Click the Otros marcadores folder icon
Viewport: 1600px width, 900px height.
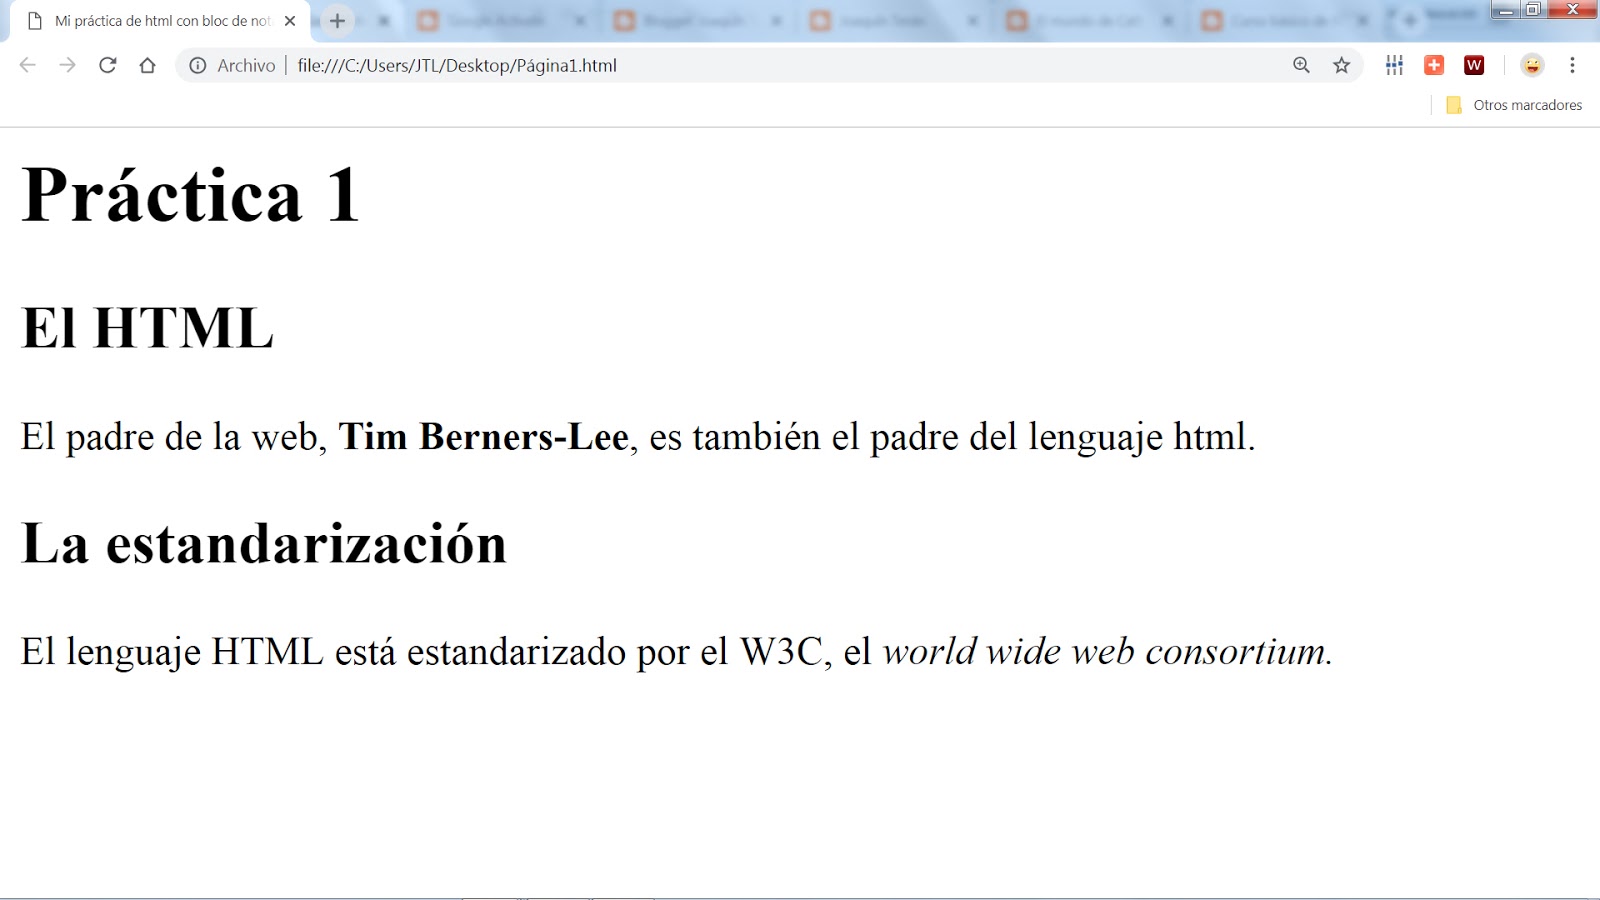coord(1454,105)
